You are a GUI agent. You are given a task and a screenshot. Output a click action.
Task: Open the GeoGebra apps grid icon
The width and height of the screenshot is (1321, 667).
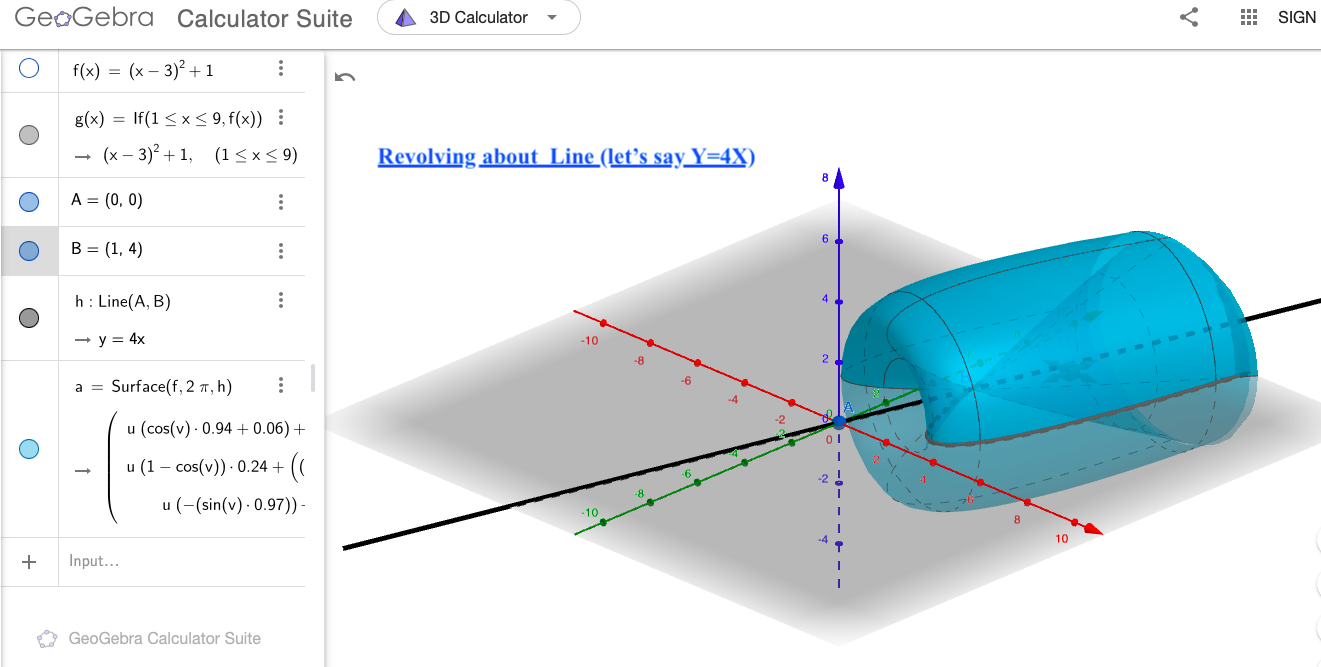1247,17
